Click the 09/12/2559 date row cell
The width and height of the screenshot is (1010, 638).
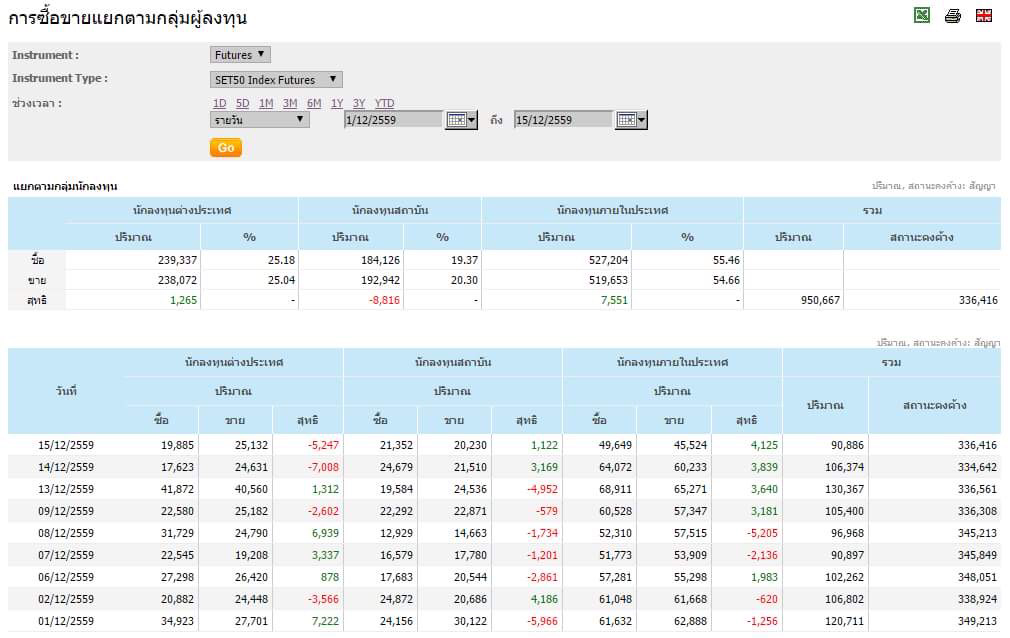66,511
